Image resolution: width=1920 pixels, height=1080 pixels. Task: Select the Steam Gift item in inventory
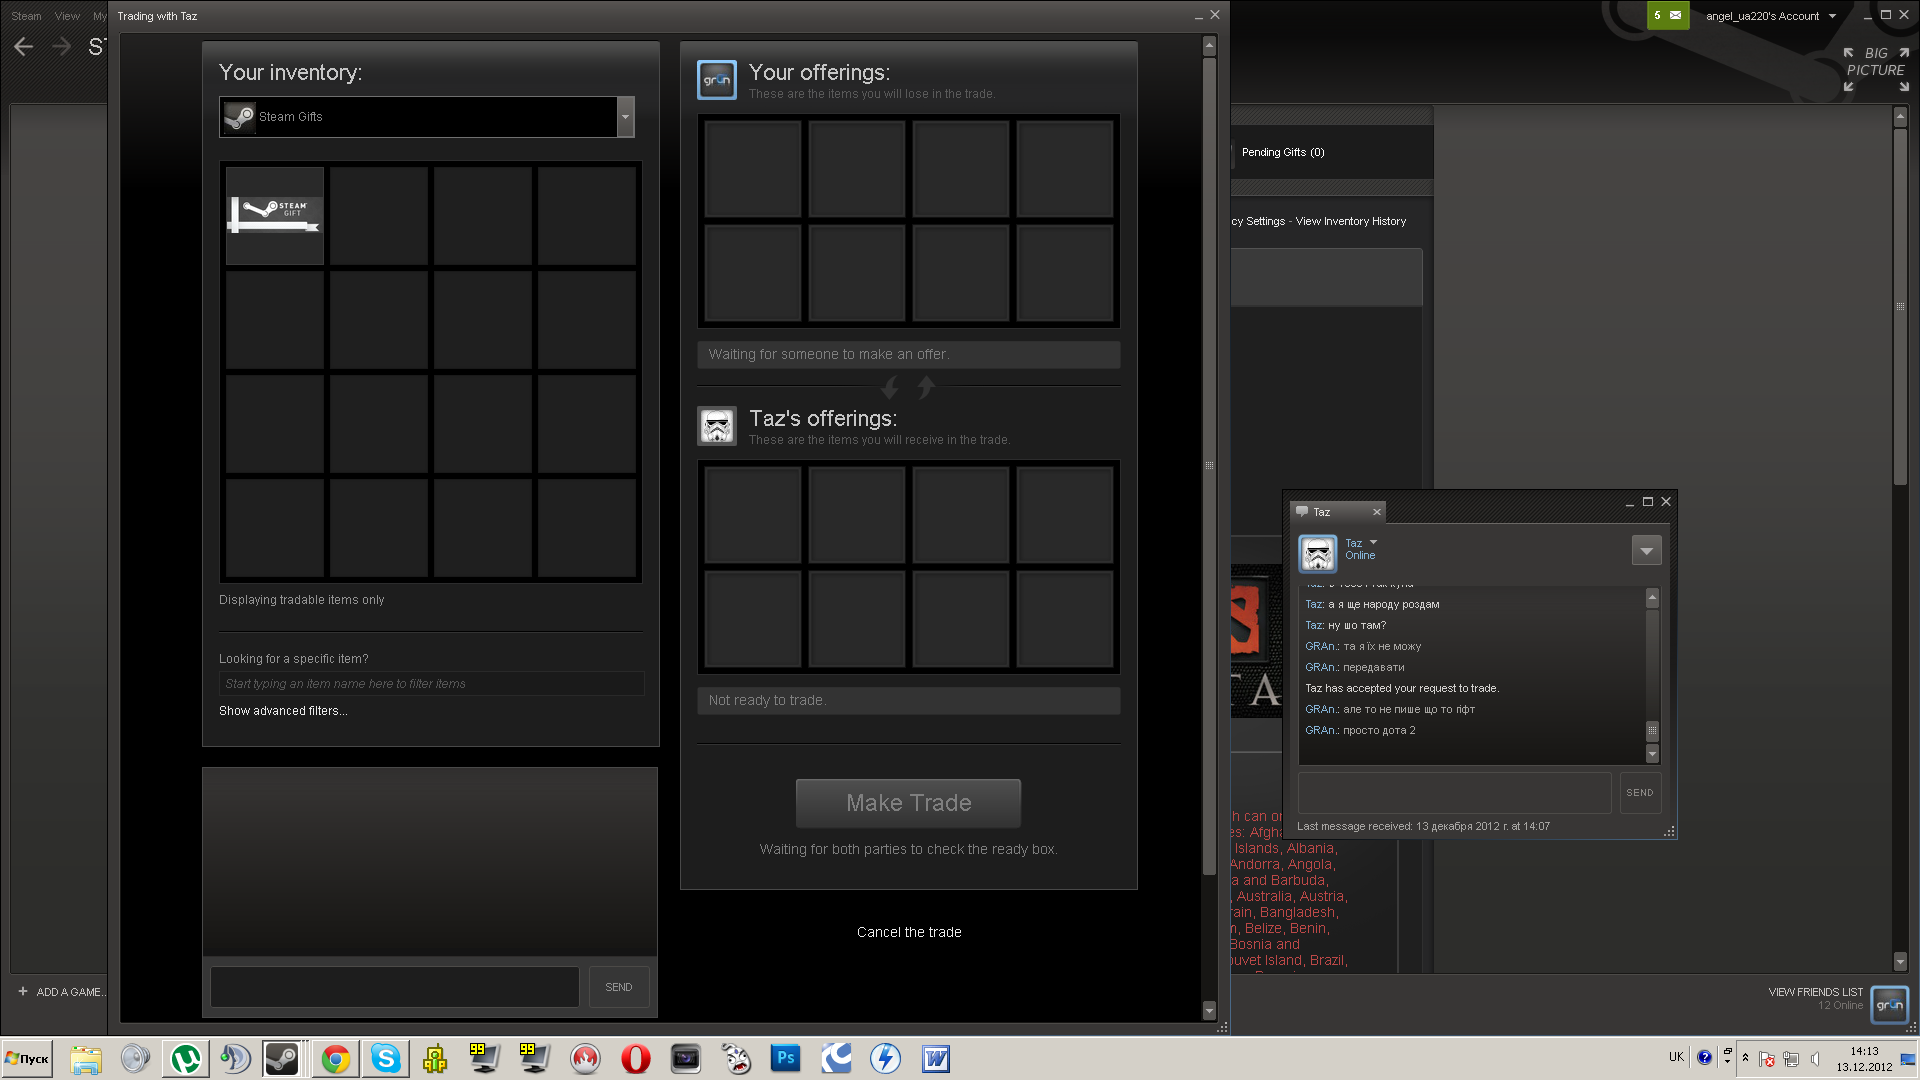275,215
